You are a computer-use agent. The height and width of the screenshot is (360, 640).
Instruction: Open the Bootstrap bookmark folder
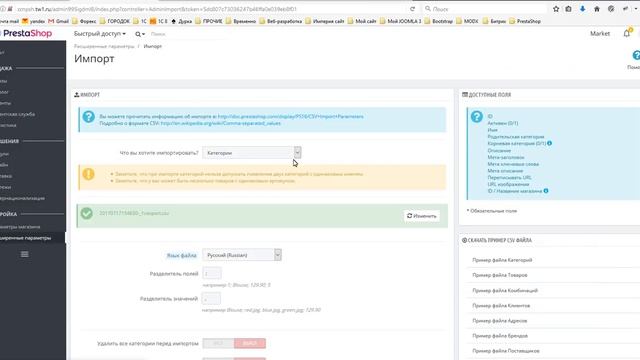439,21
